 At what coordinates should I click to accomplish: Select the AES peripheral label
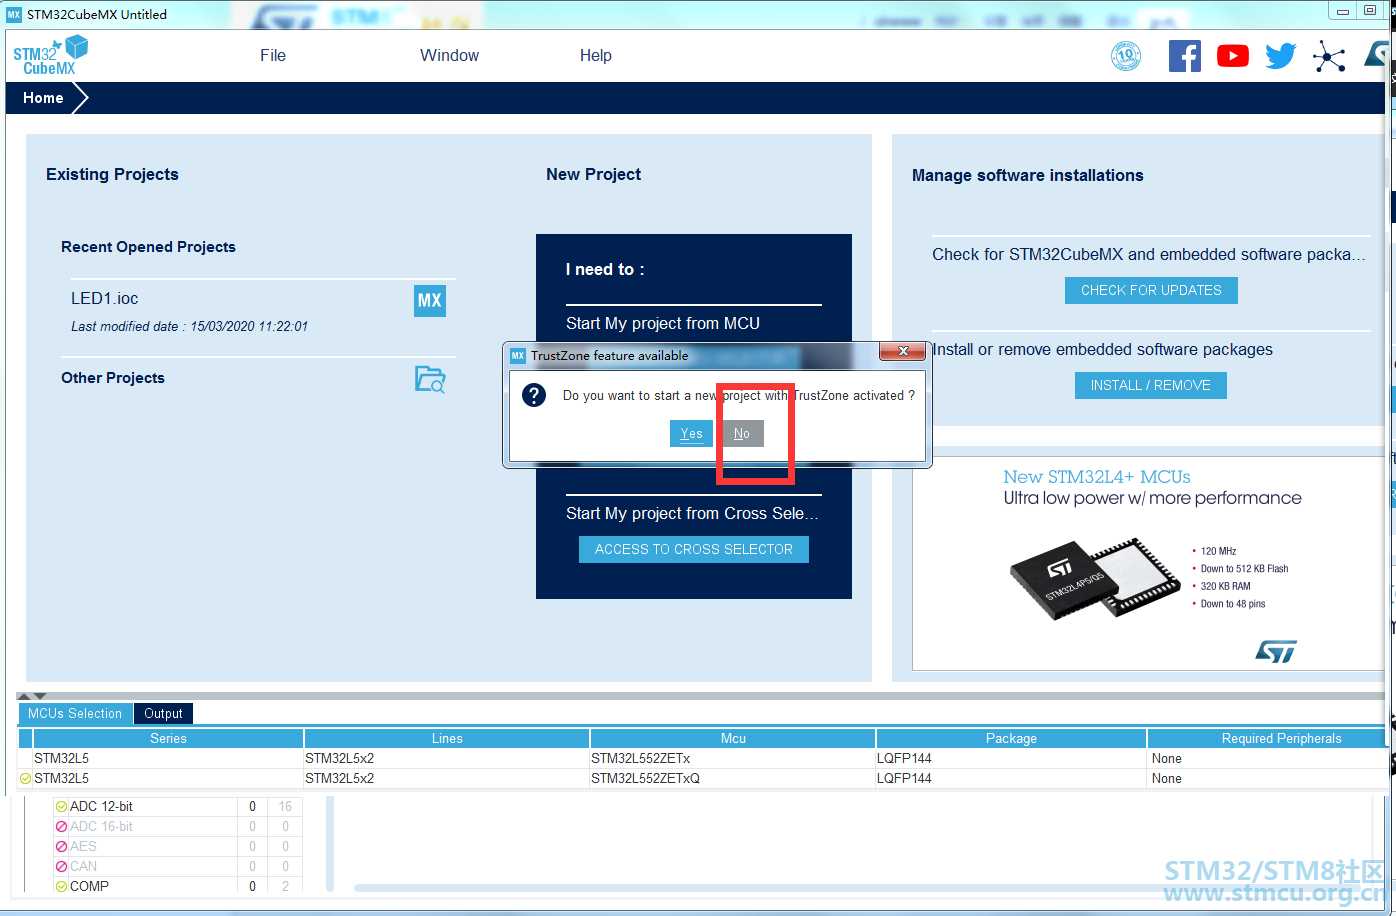click(83, 846)
